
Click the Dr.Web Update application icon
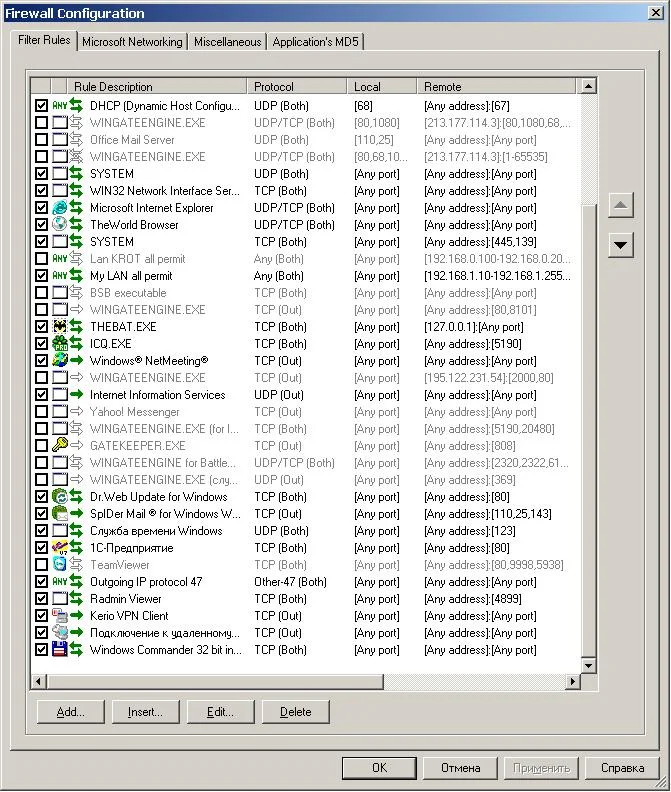click(60, 497)
